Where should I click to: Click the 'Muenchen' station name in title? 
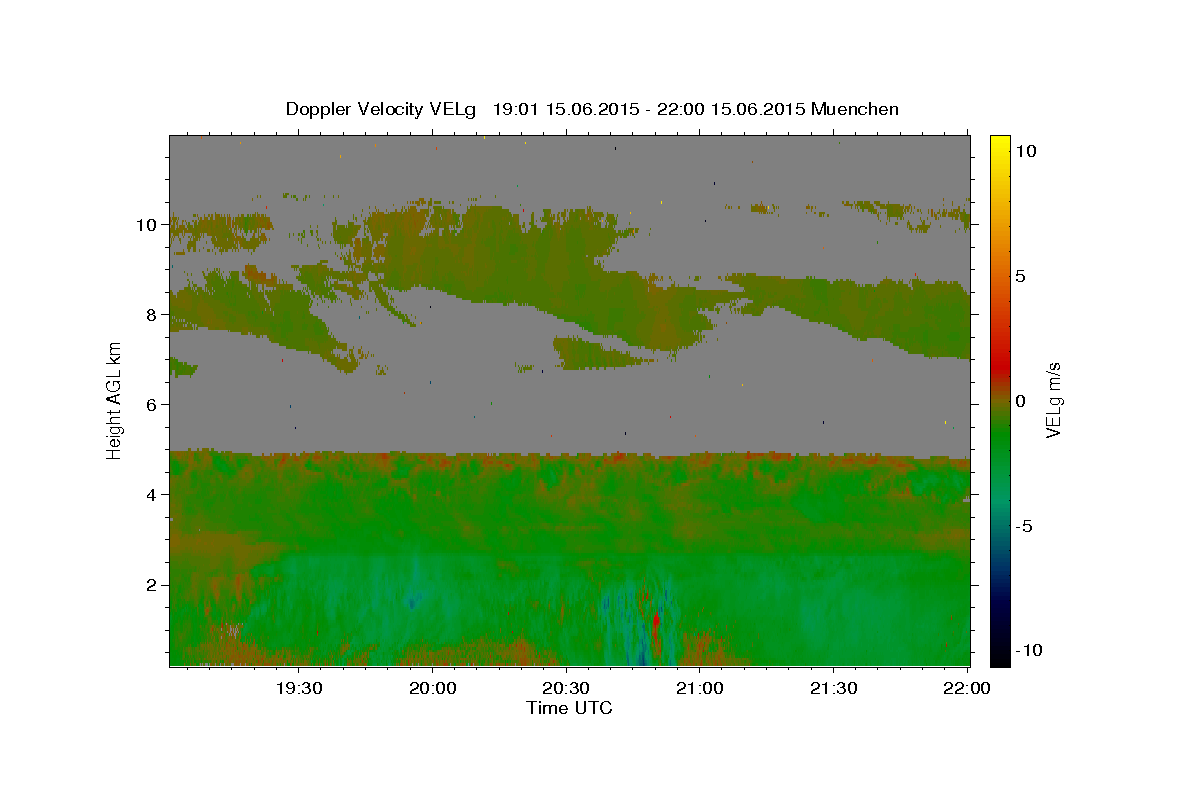click(856, 109)
